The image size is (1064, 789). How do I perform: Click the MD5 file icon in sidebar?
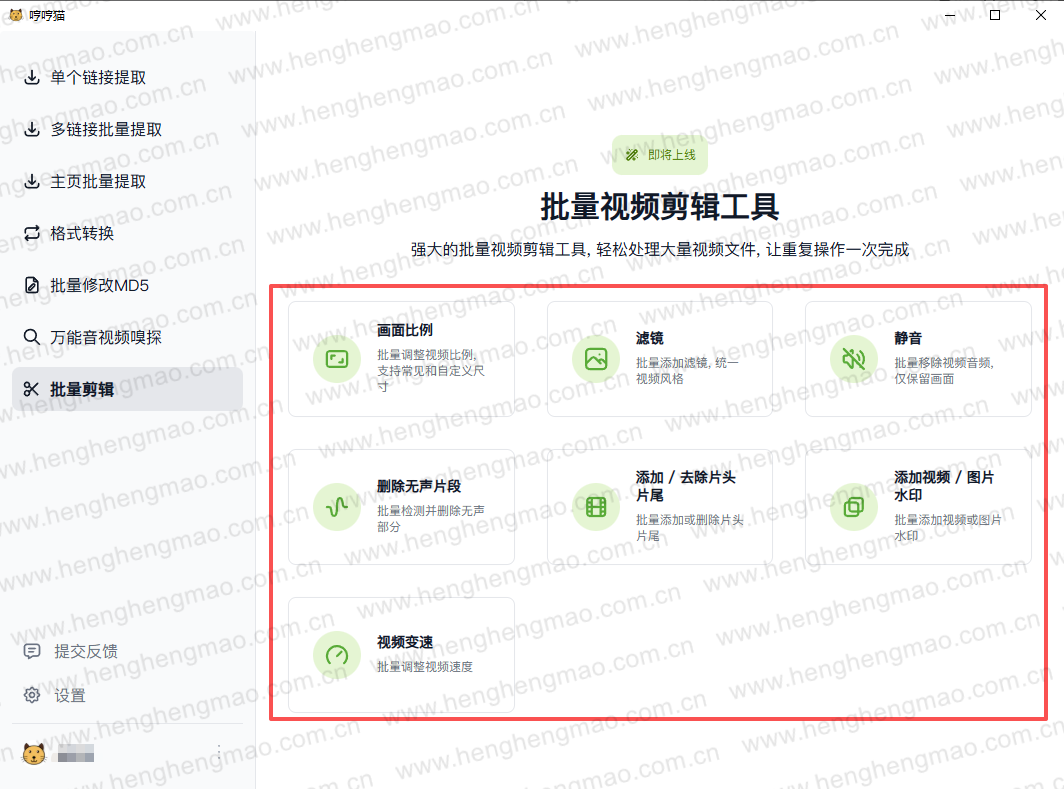(x=32, y=285)
